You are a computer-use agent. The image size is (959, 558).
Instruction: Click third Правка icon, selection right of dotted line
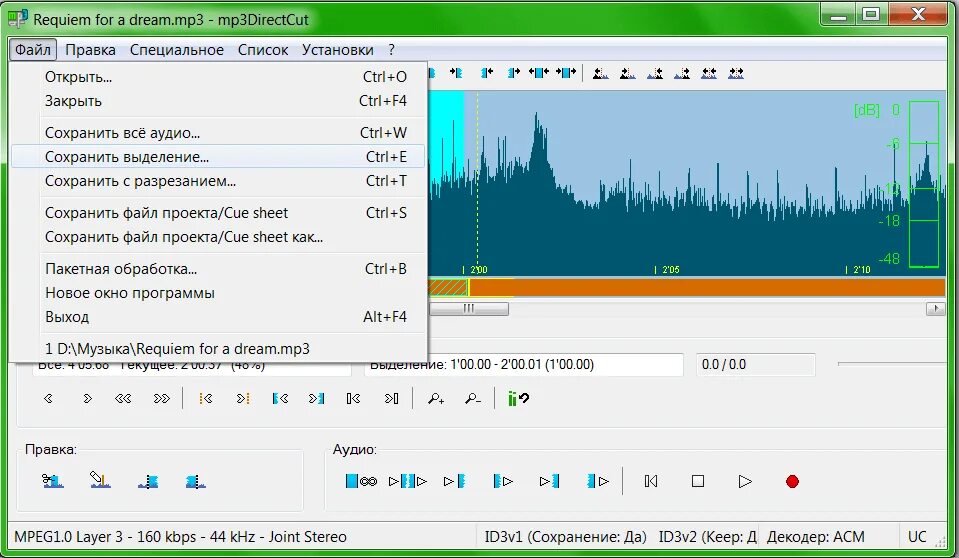pos(148,482)
